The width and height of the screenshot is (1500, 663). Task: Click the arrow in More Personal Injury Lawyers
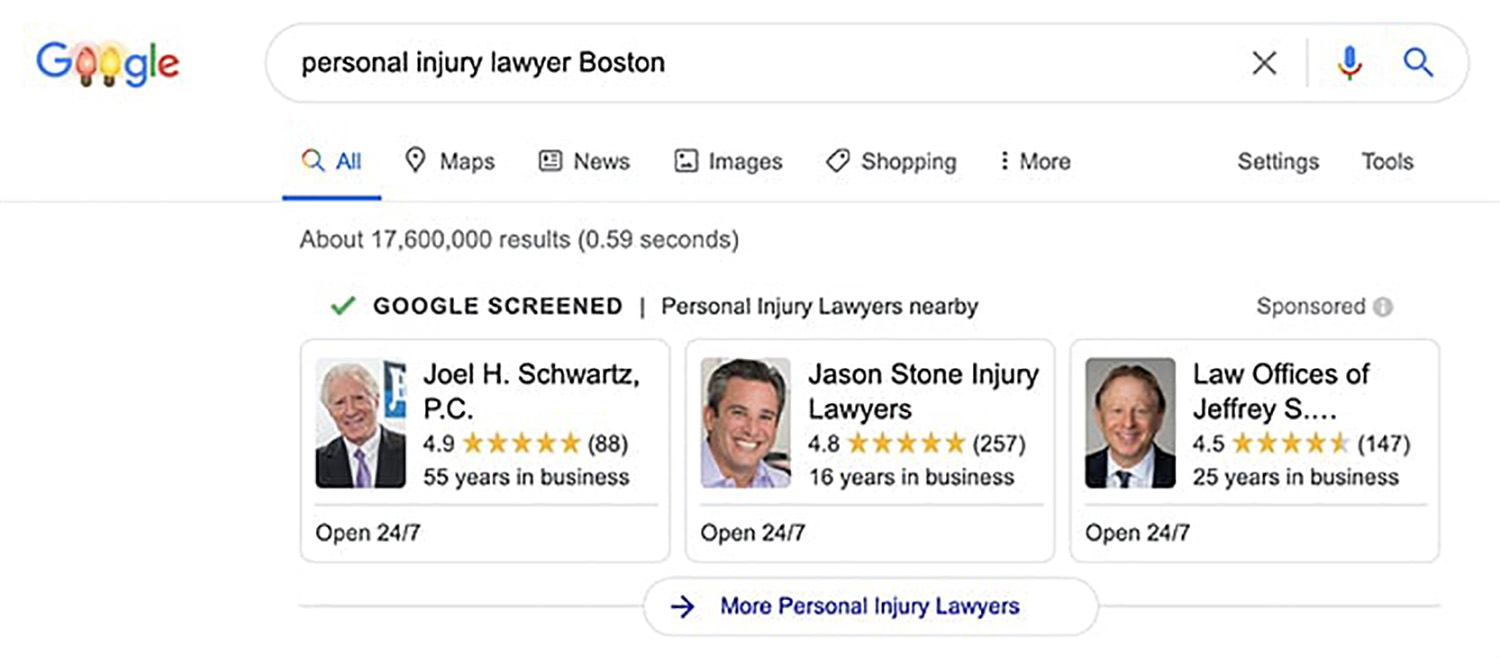tap(682, 606)
